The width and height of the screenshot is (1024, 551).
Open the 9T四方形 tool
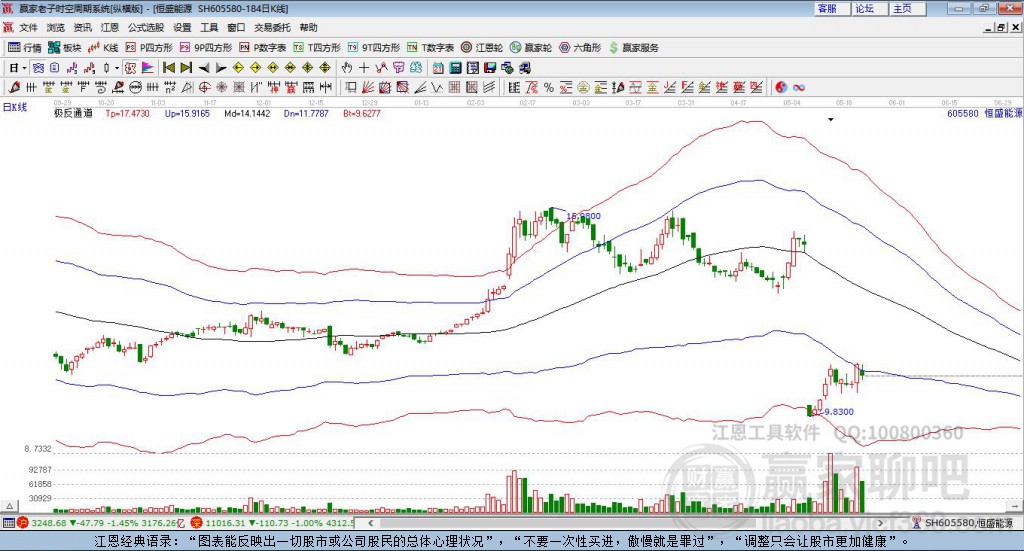pos(374,48)
